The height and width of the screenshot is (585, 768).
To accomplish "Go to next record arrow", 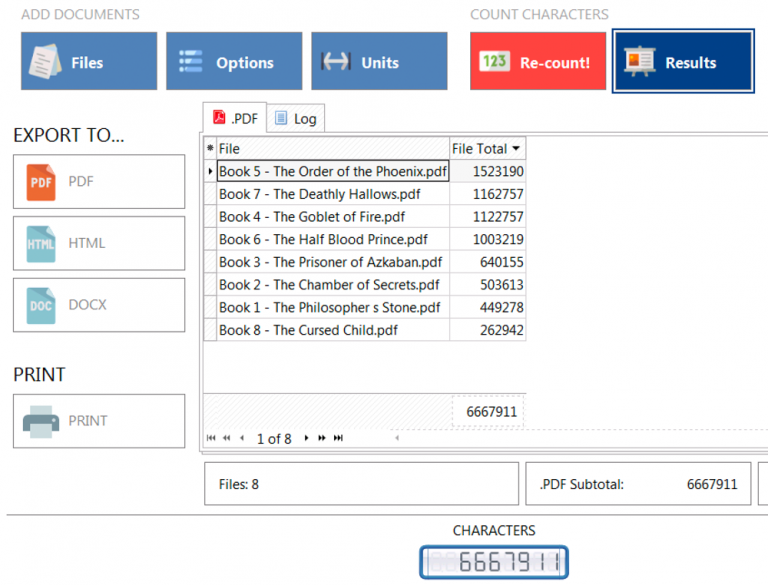I will (x=307, y=438).
